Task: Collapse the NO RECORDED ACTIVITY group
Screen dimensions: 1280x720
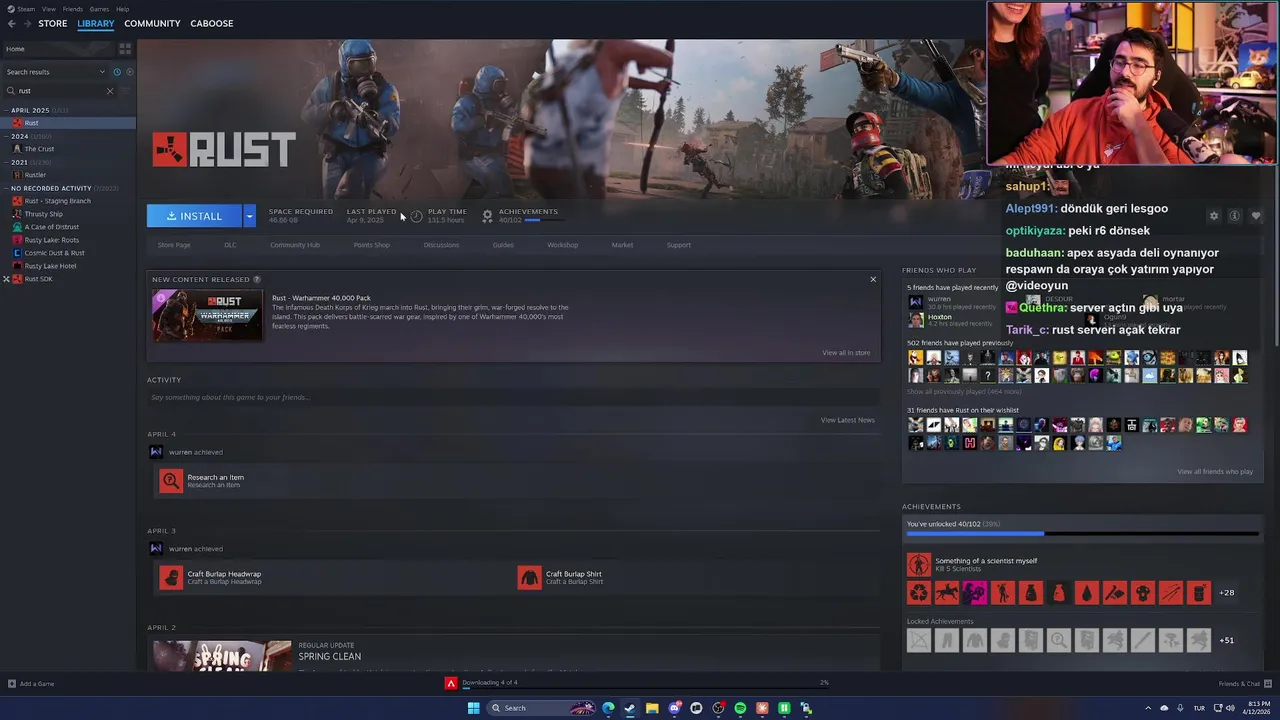Action: [7, 188]
